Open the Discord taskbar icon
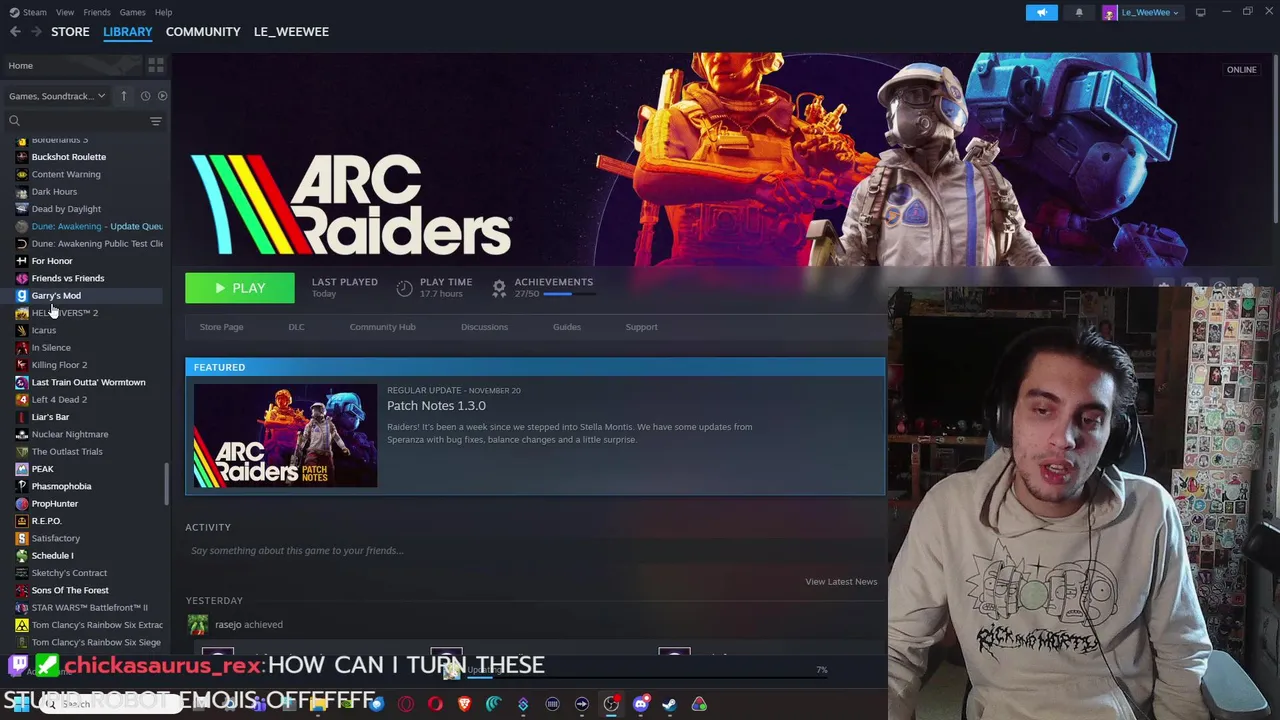The height and width of the screenshot is (720, 1280). (x=640, y=704)
